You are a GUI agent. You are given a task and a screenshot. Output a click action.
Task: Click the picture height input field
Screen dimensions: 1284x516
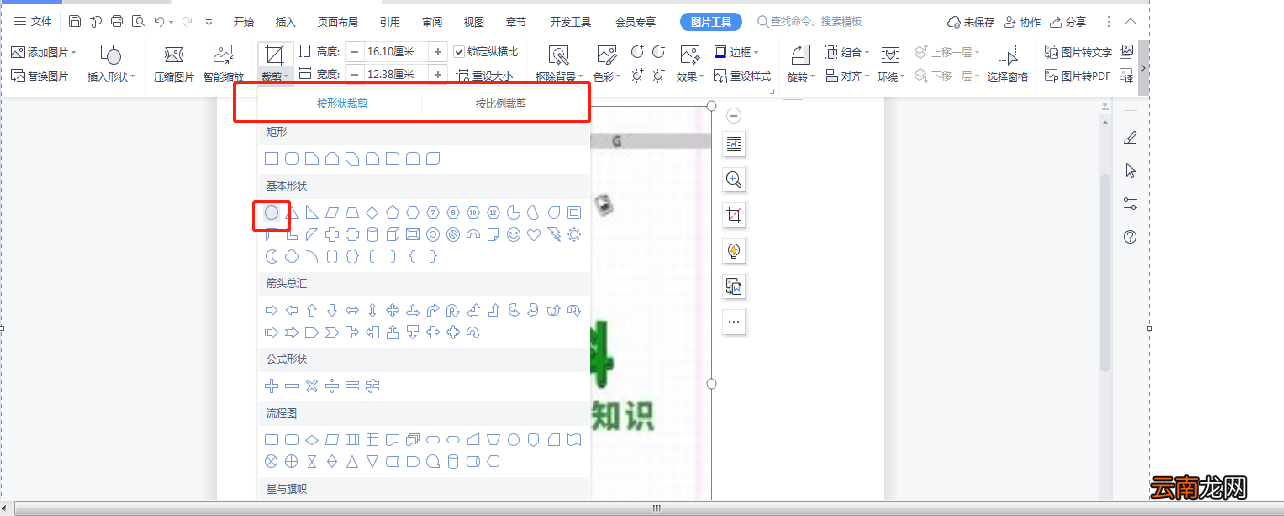point(396,50)
